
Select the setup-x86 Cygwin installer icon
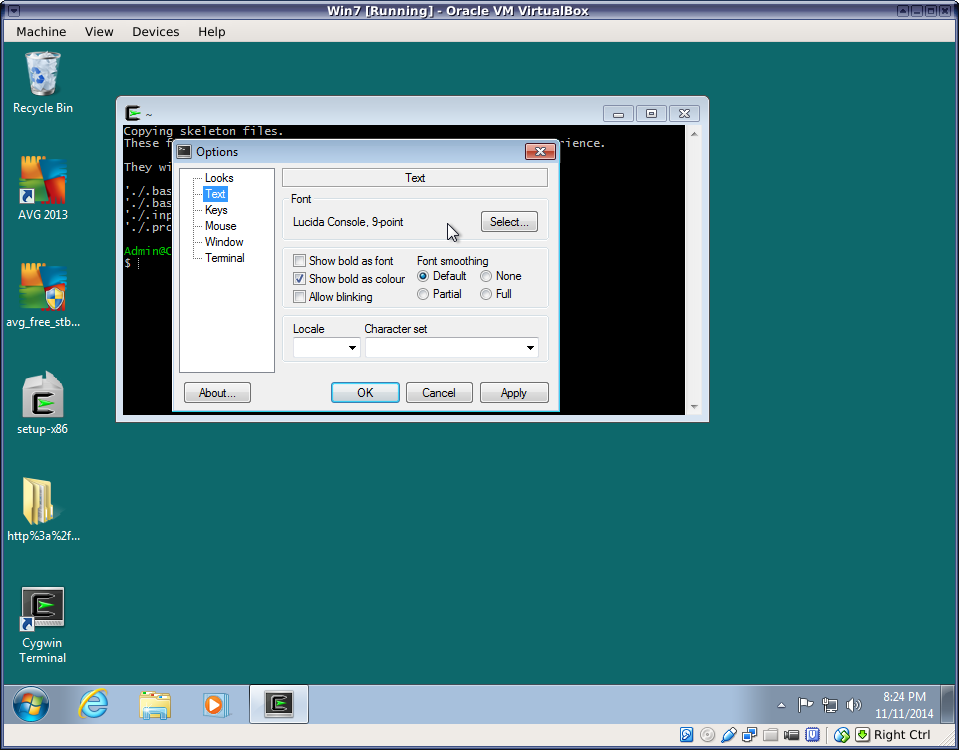[x=42, y=403]
